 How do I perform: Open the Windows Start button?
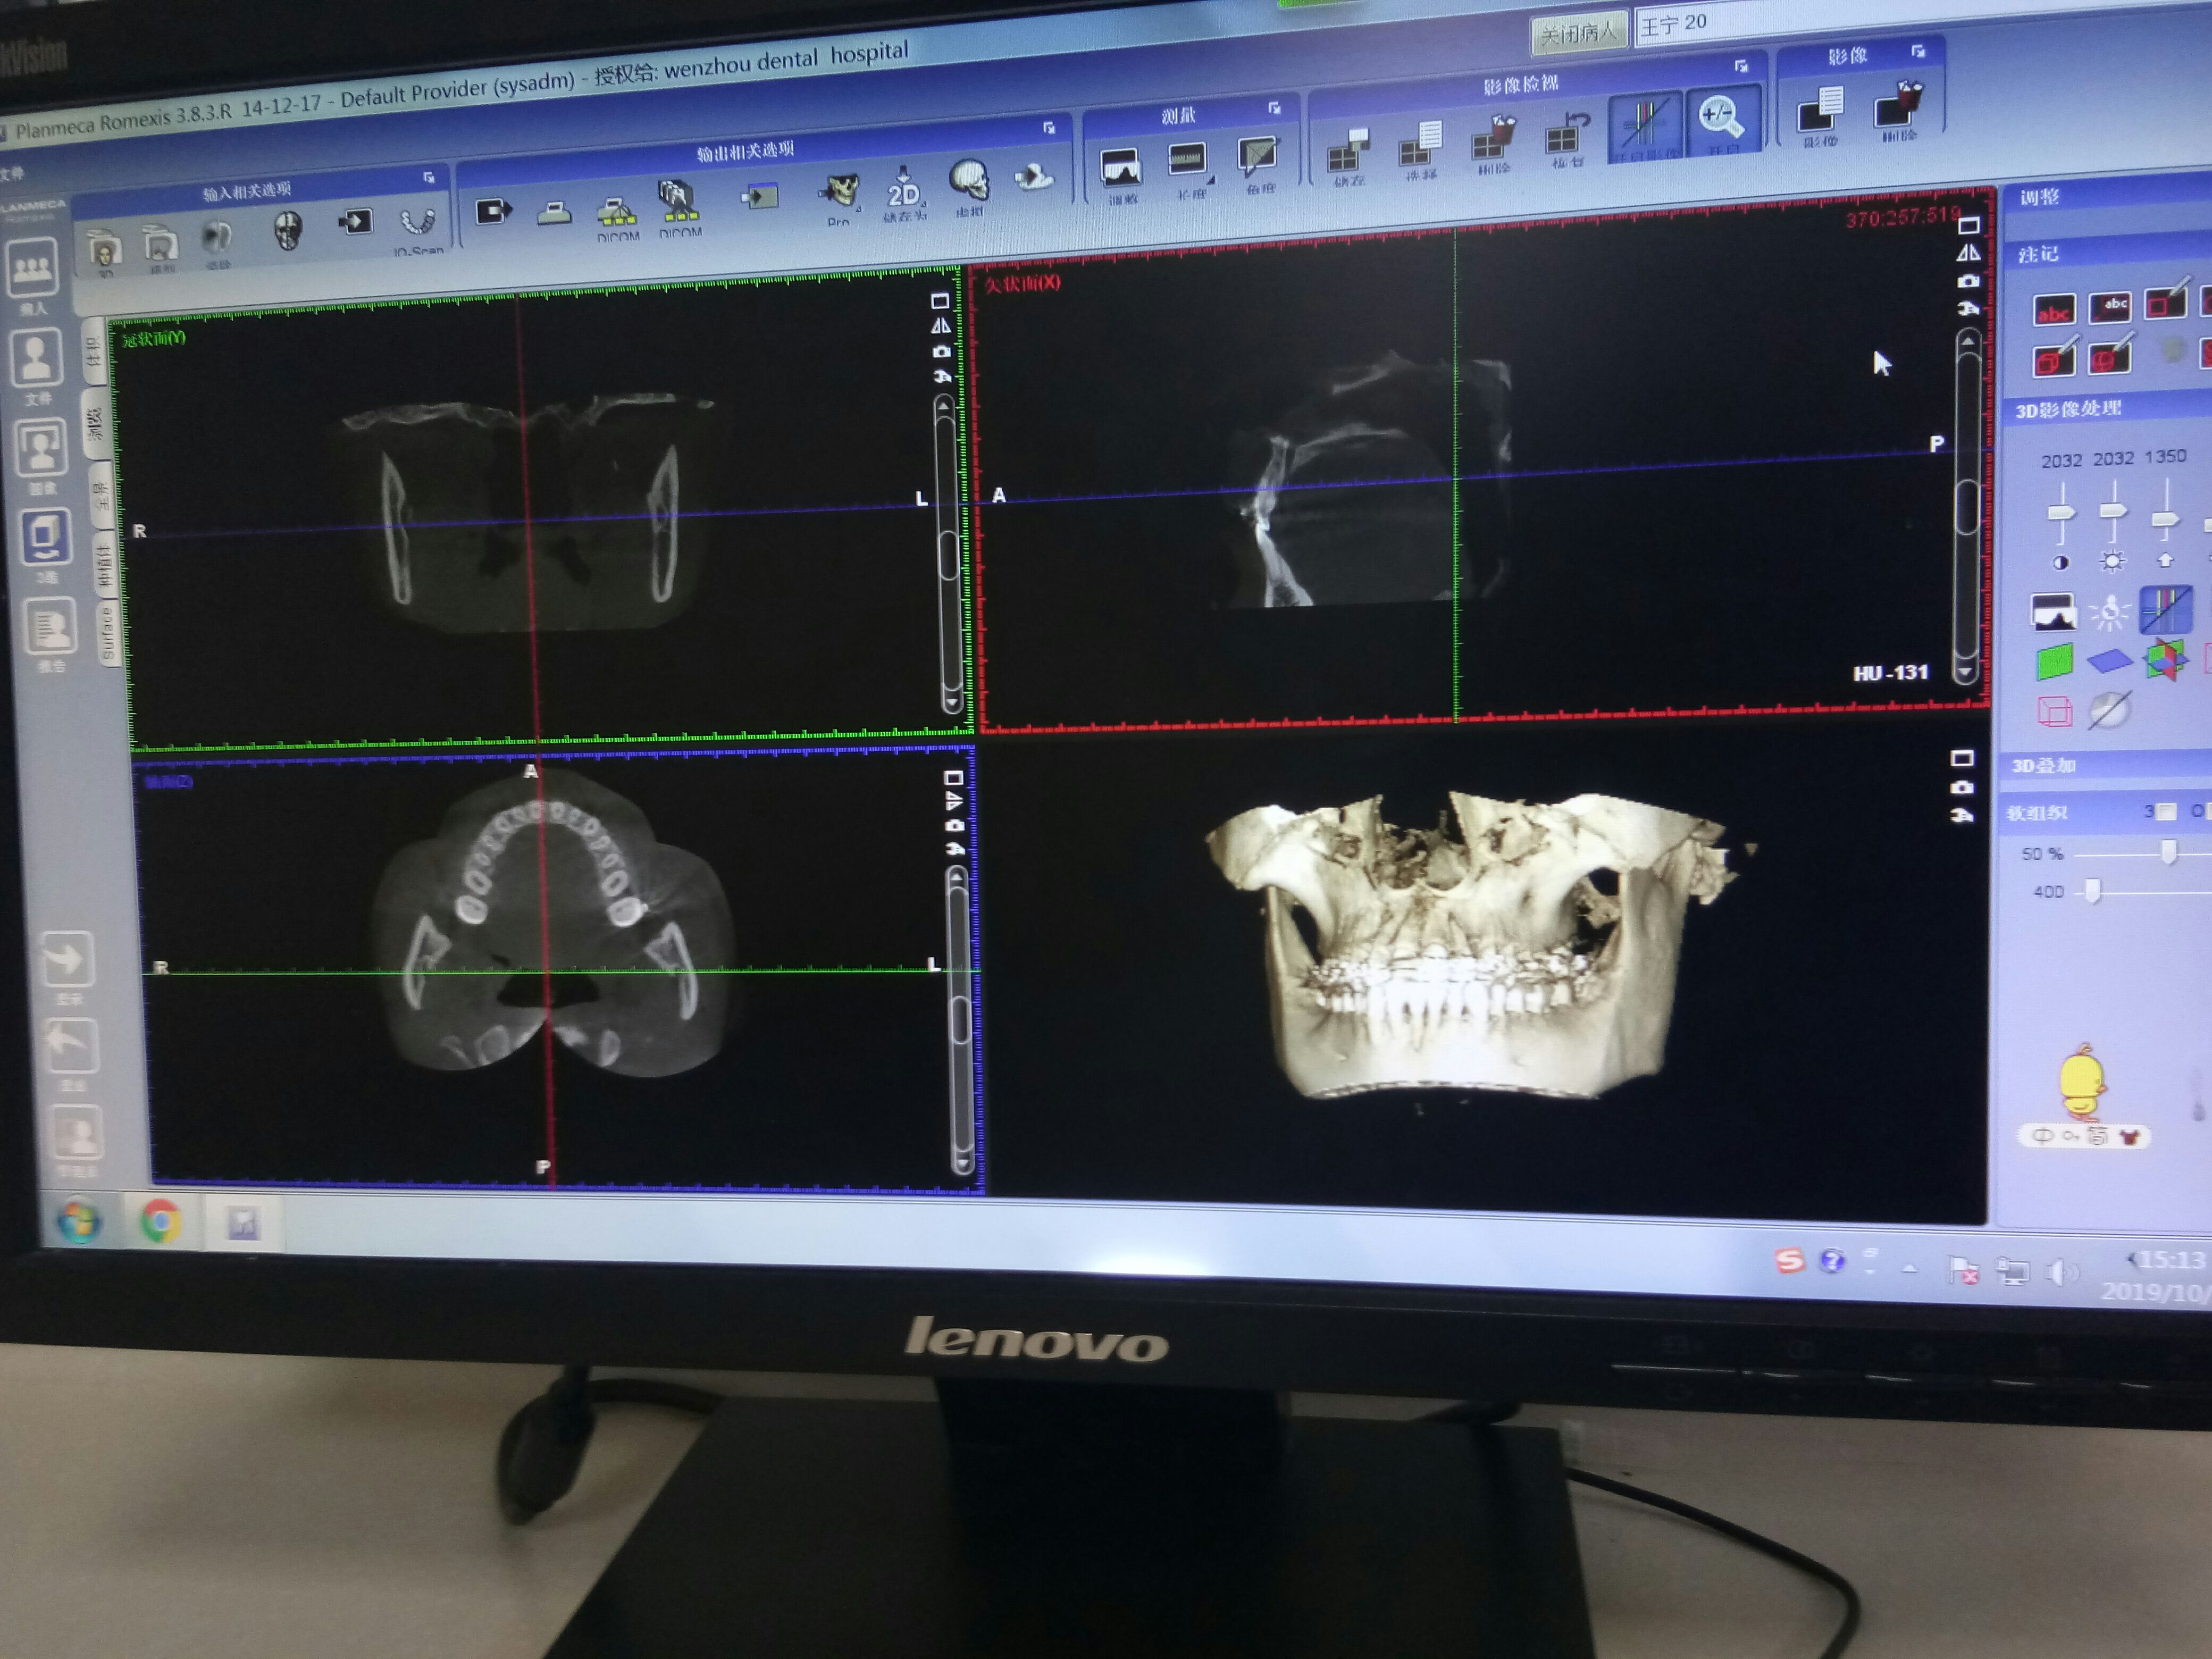[79, 1221]
